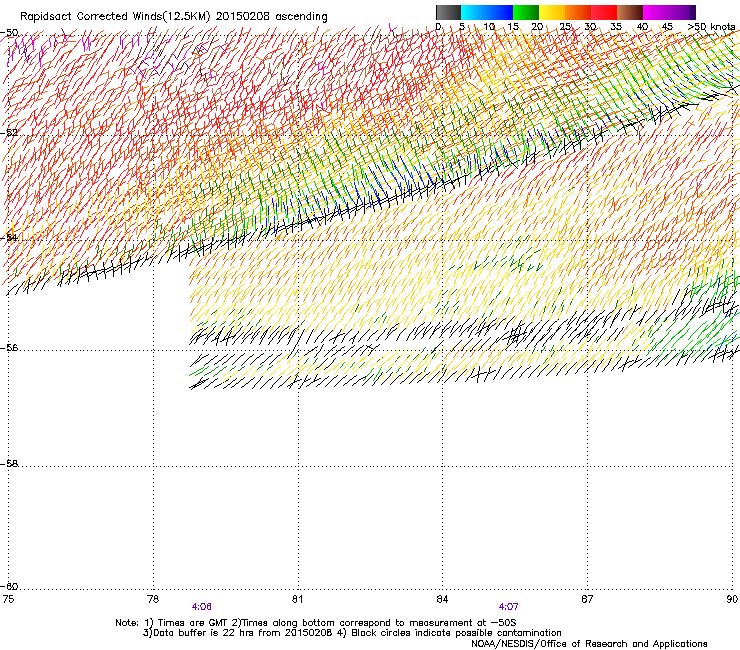Image resolution: width=740 pixels, height=650 pixels.
Task: Click the red 30-35 knots color swatch
Action: [x=604, y=12]
